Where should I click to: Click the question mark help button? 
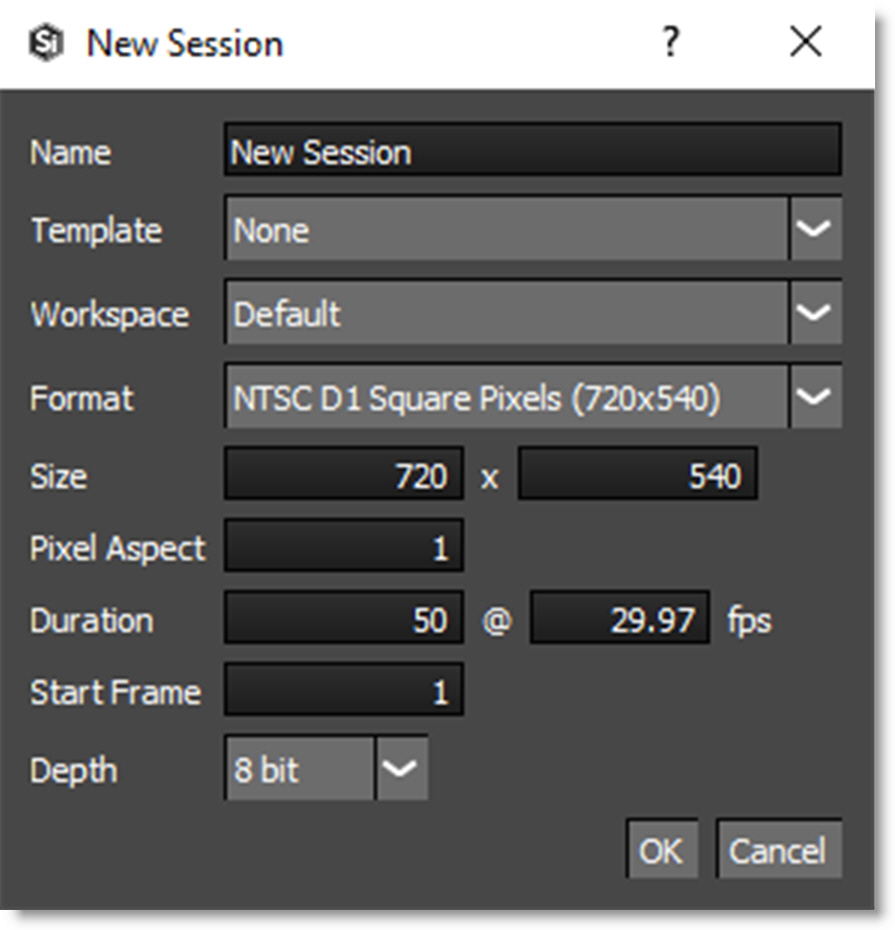coord(670,43)
